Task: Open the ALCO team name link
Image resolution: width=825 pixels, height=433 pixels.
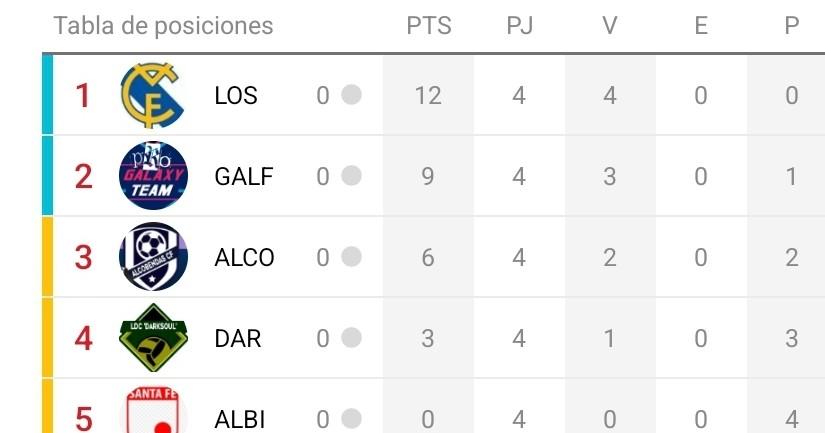Action: coord(244,258)
